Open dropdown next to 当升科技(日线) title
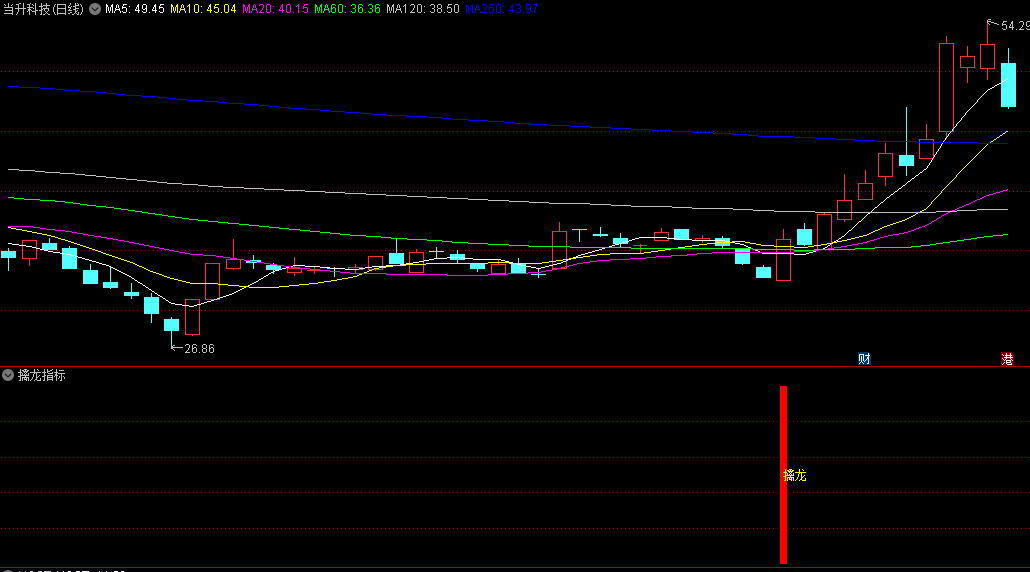The width and height of the screenshot is (1030, 572). click(95, 9)
